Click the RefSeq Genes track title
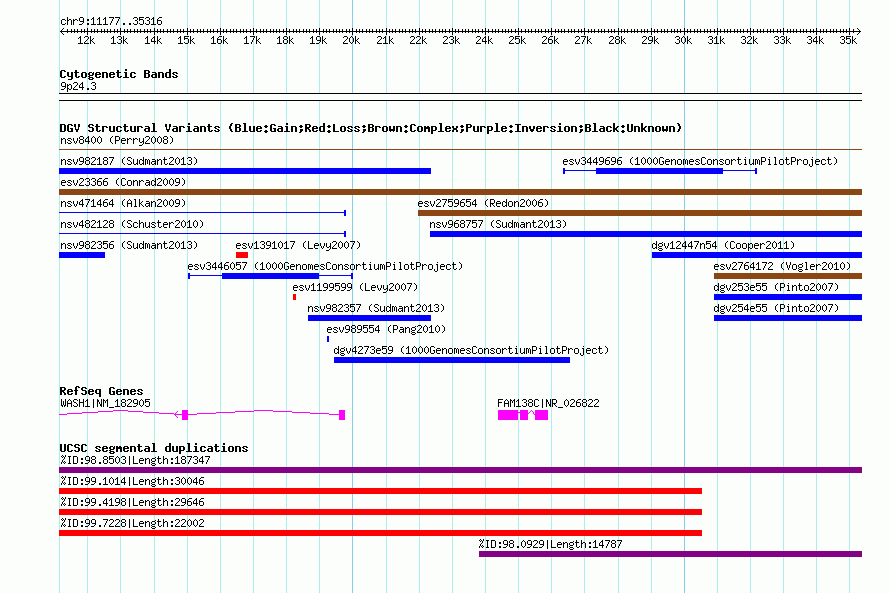 pyautogui.click(x=101, y=391)
